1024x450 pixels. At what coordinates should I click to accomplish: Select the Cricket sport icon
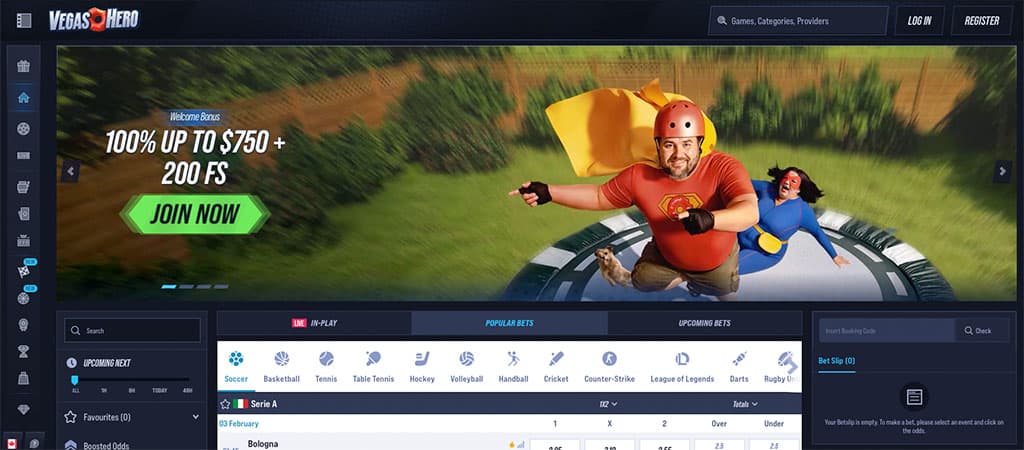point(556,366)
